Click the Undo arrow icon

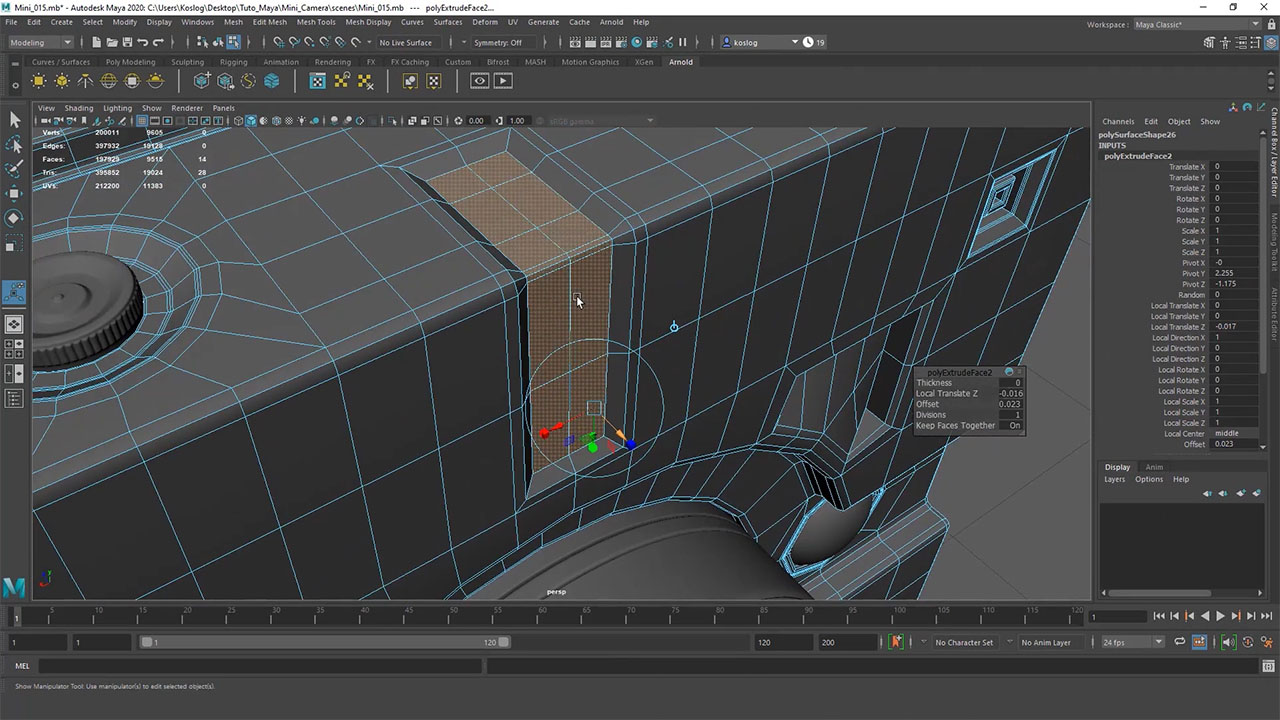(x=143, y=42)
